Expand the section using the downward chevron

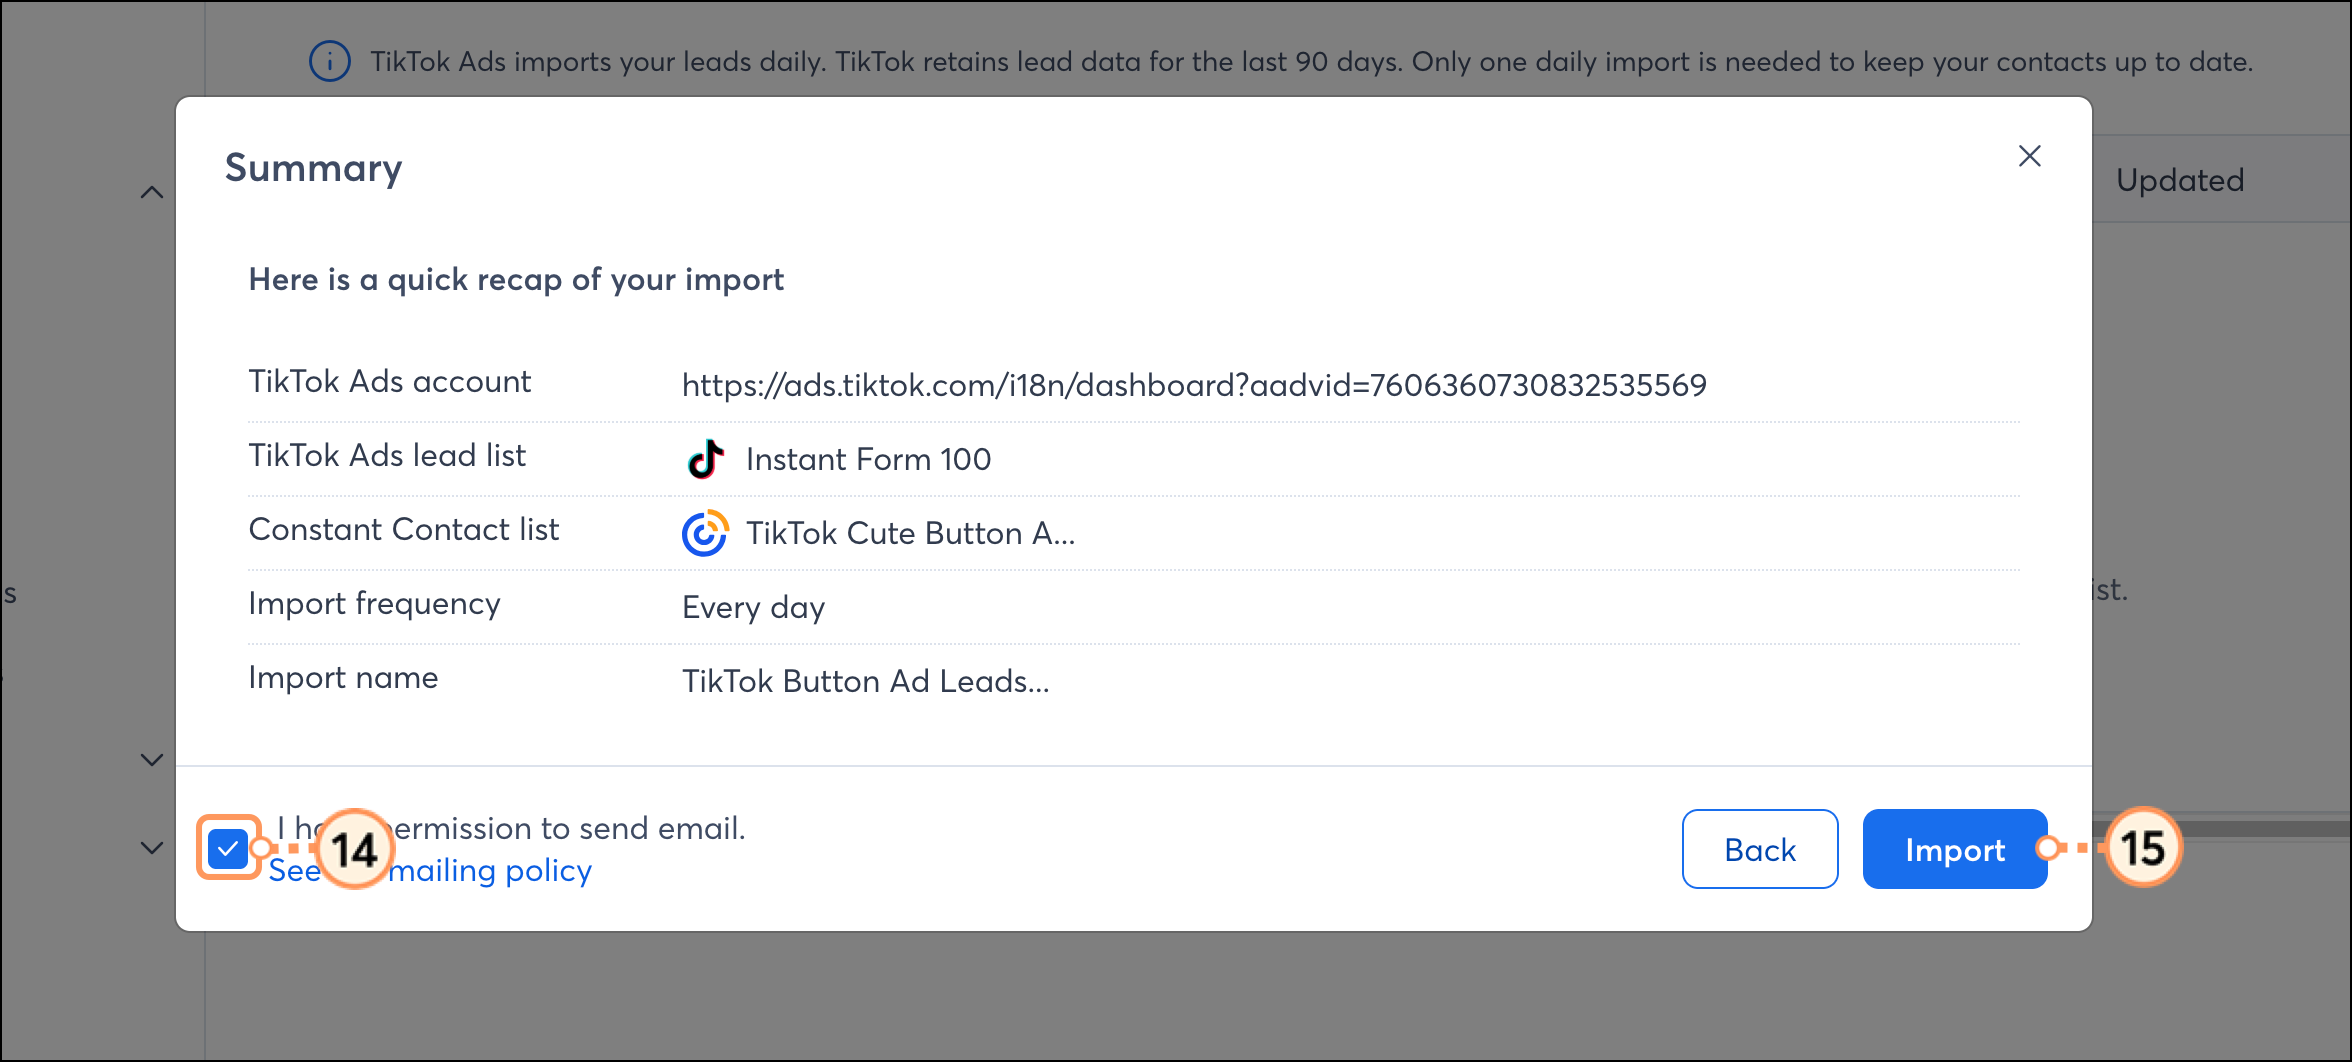tap(151, 760)
